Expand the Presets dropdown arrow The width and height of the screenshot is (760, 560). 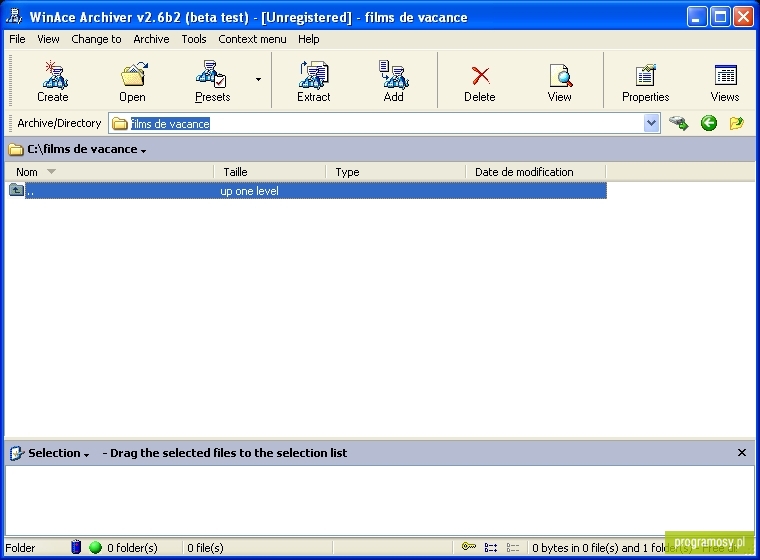(258, 80)
